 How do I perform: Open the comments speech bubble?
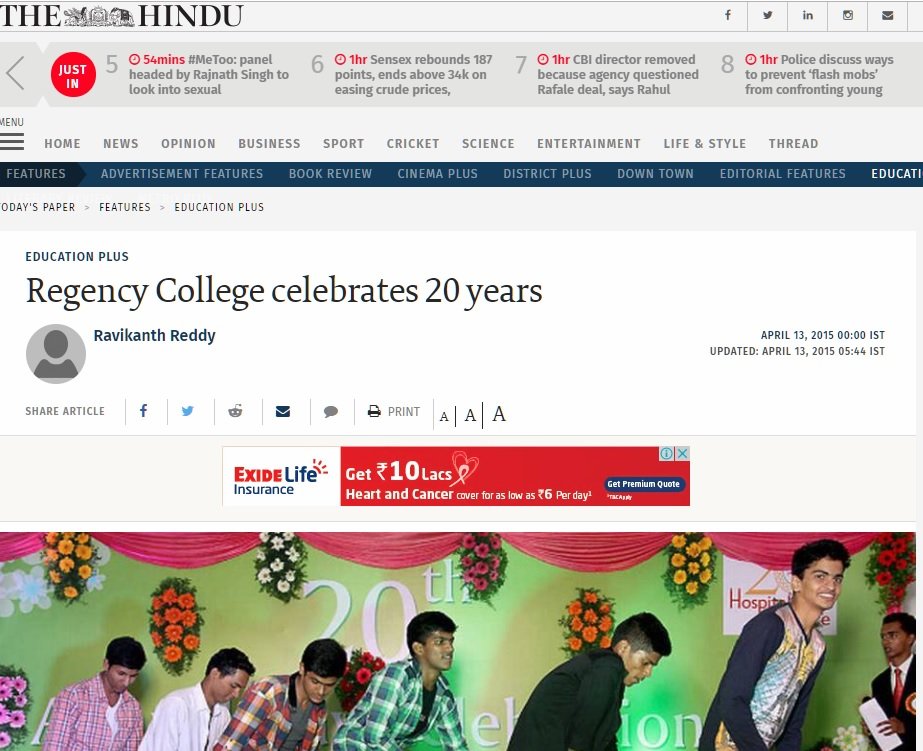pyautogui.click(x=331, y=411)
